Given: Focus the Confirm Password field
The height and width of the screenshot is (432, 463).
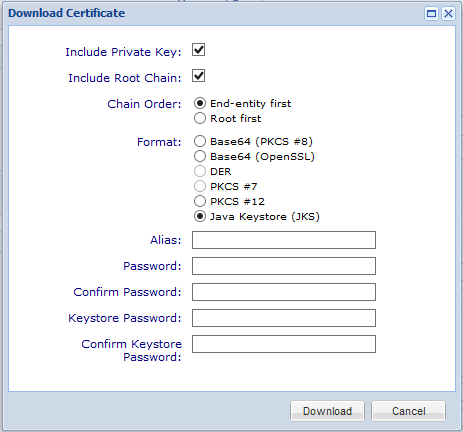Looking at the screenshot, I should (x=284, y=292).
